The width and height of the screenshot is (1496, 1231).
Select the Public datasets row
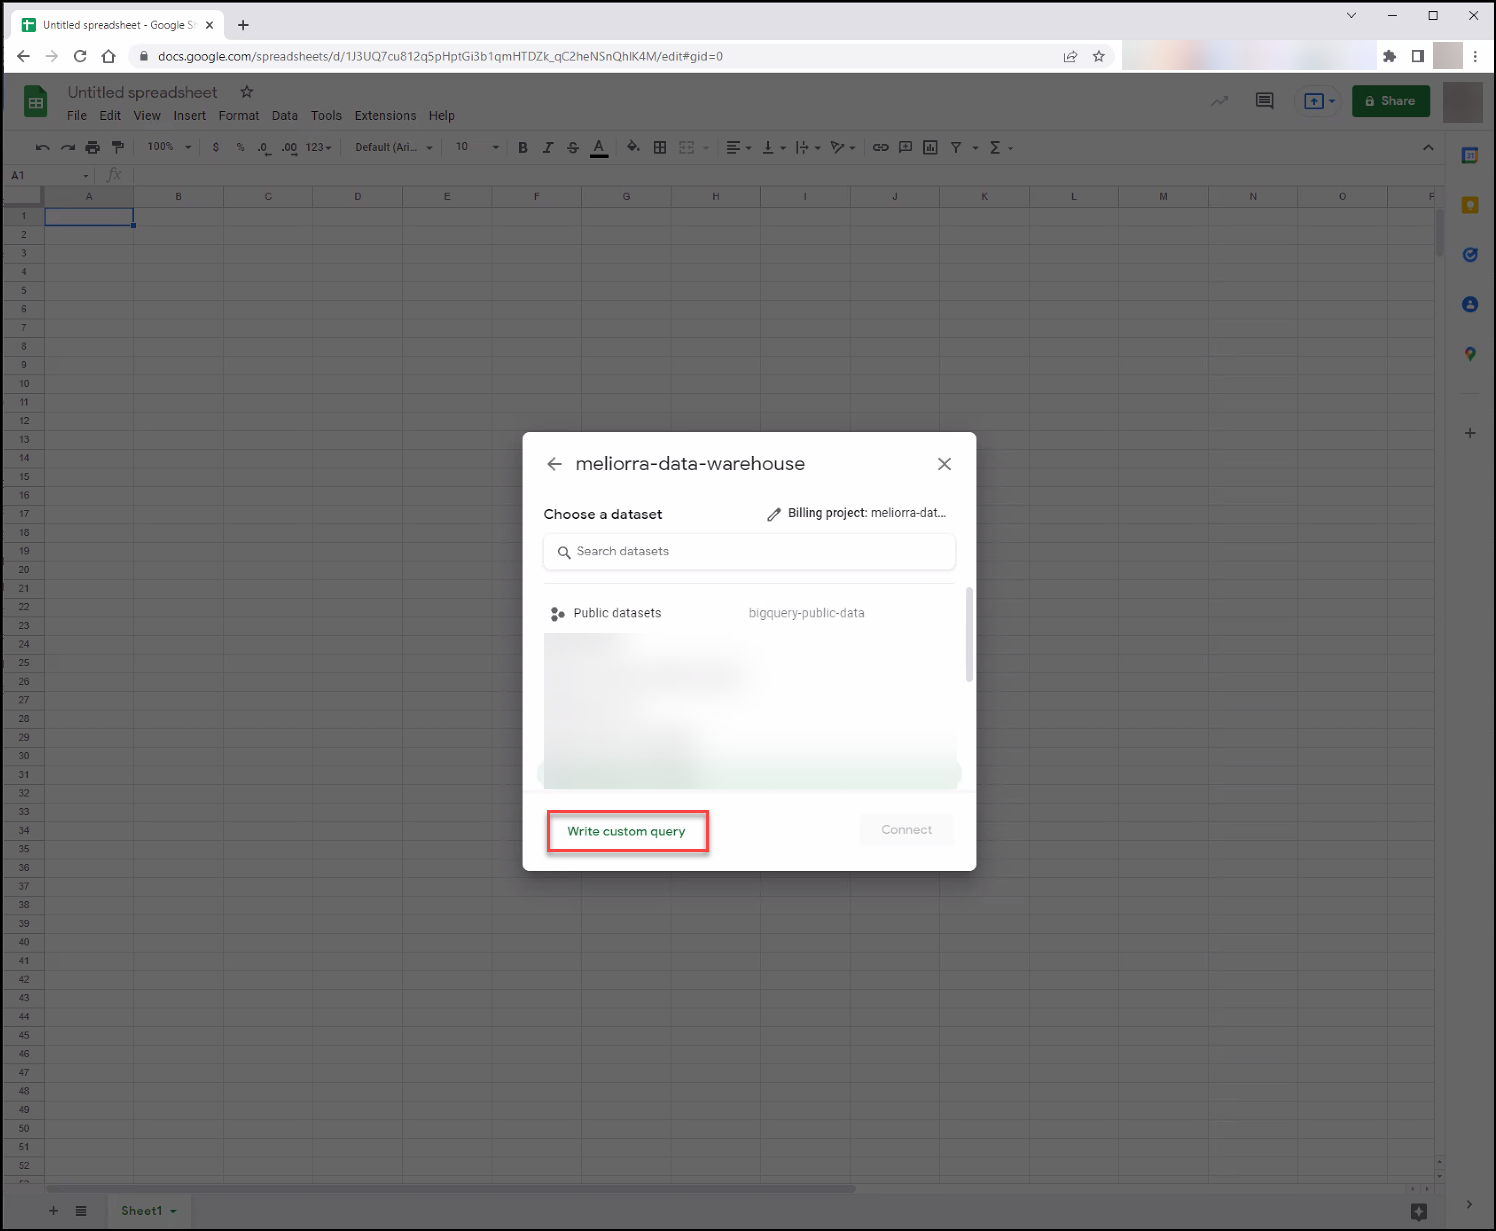coord(749,613)
